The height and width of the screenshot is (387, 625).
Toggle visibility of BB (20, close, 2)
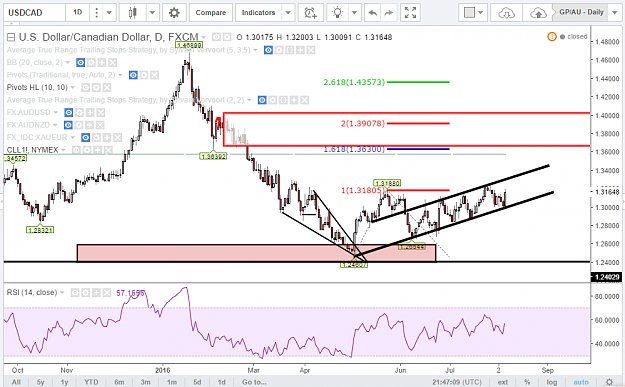81,63
